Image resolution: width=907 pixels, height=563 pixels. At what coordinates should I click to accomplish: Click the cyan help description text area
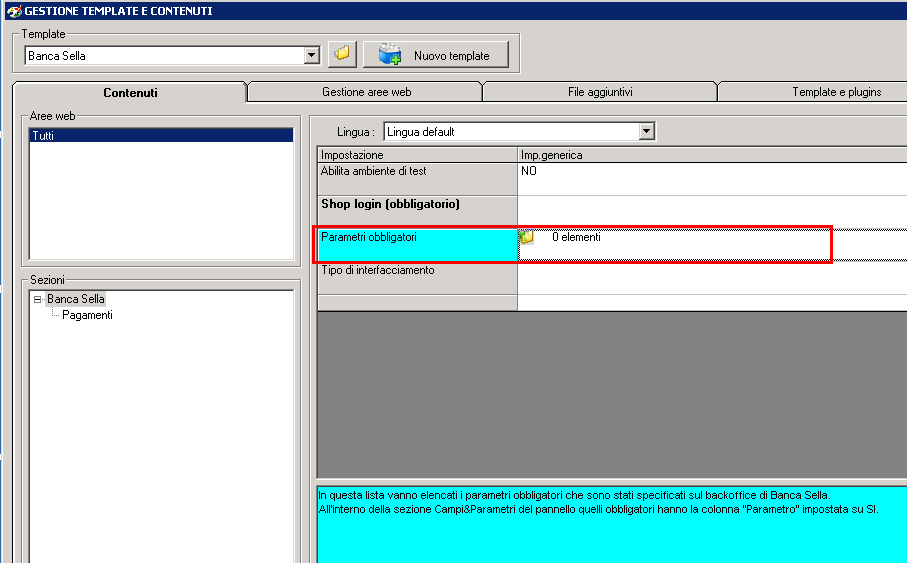click(612, 524)
